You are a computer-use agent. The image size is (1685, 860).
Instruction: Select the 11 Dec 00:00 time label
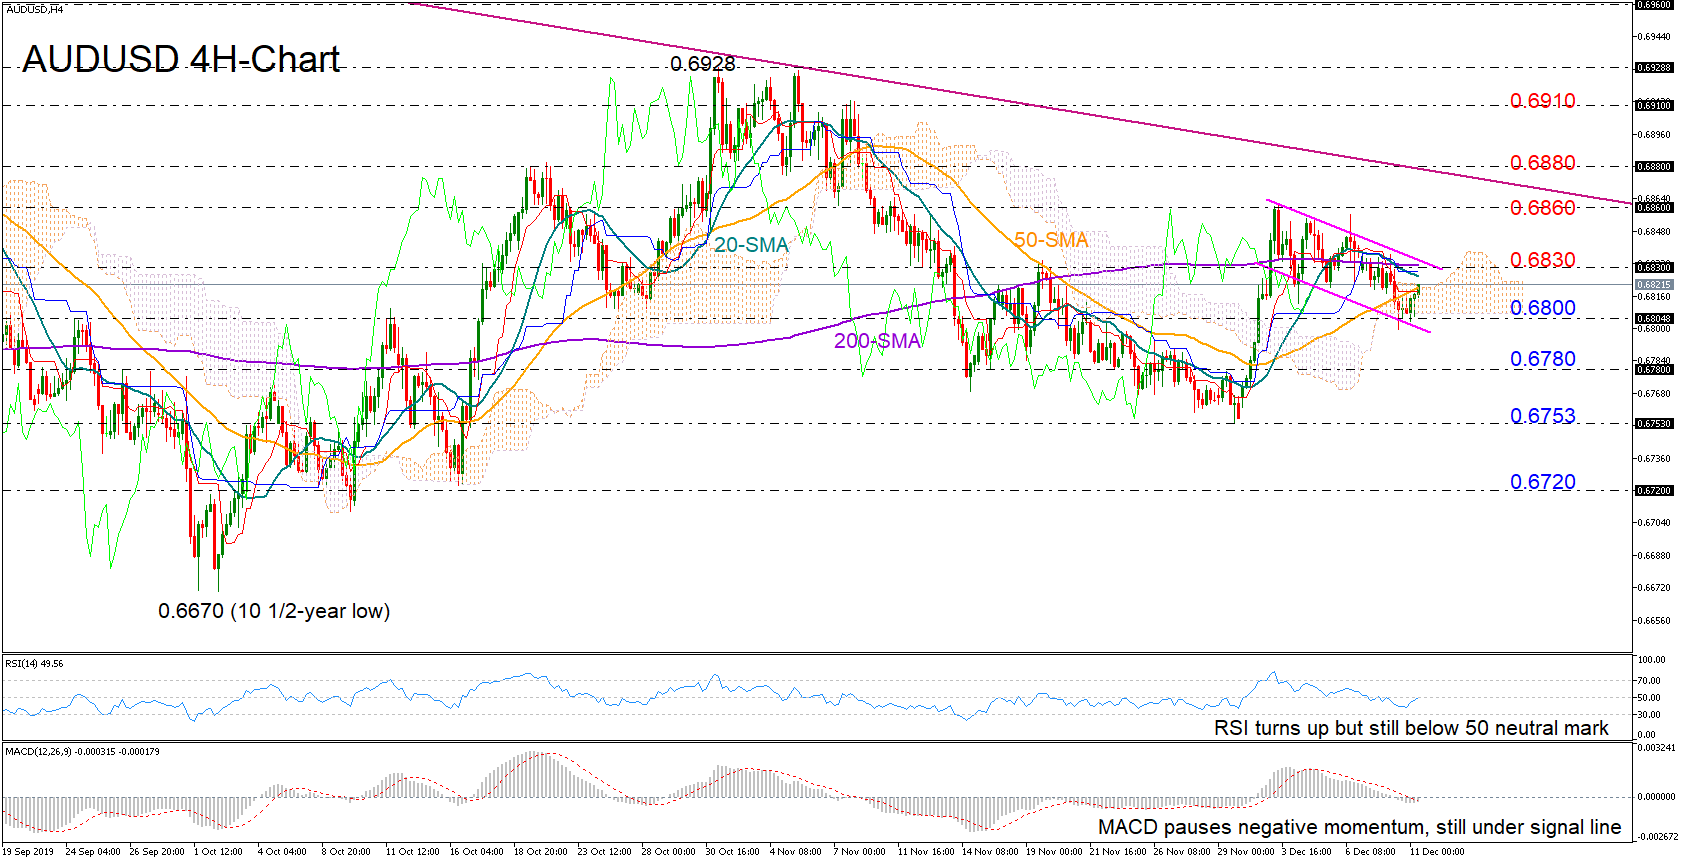point(1437,852)
